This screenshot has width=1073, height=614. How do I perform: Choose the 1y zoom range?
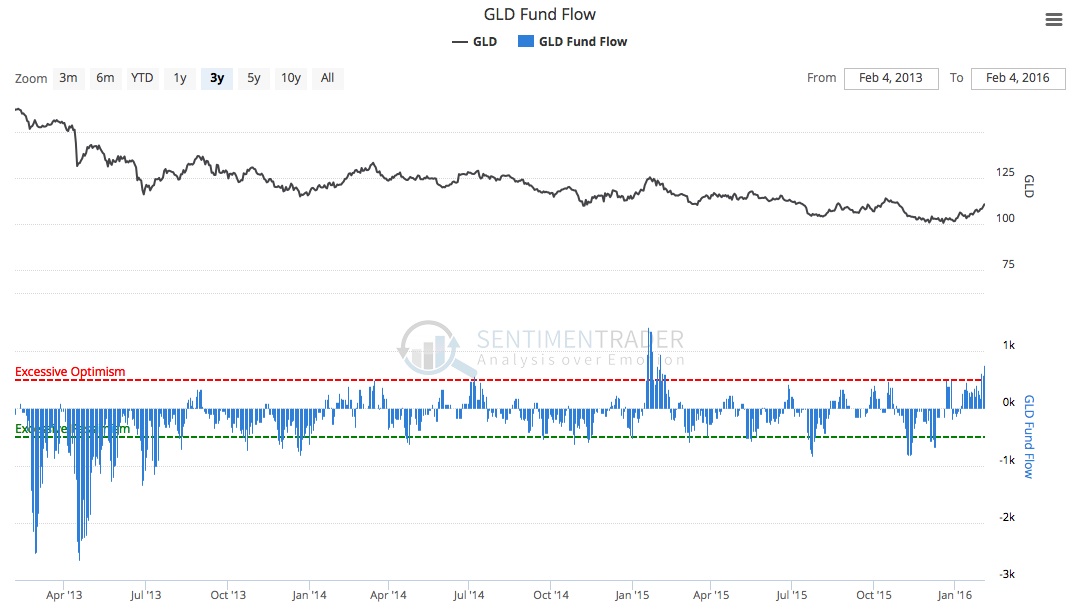tap(180, 78)
